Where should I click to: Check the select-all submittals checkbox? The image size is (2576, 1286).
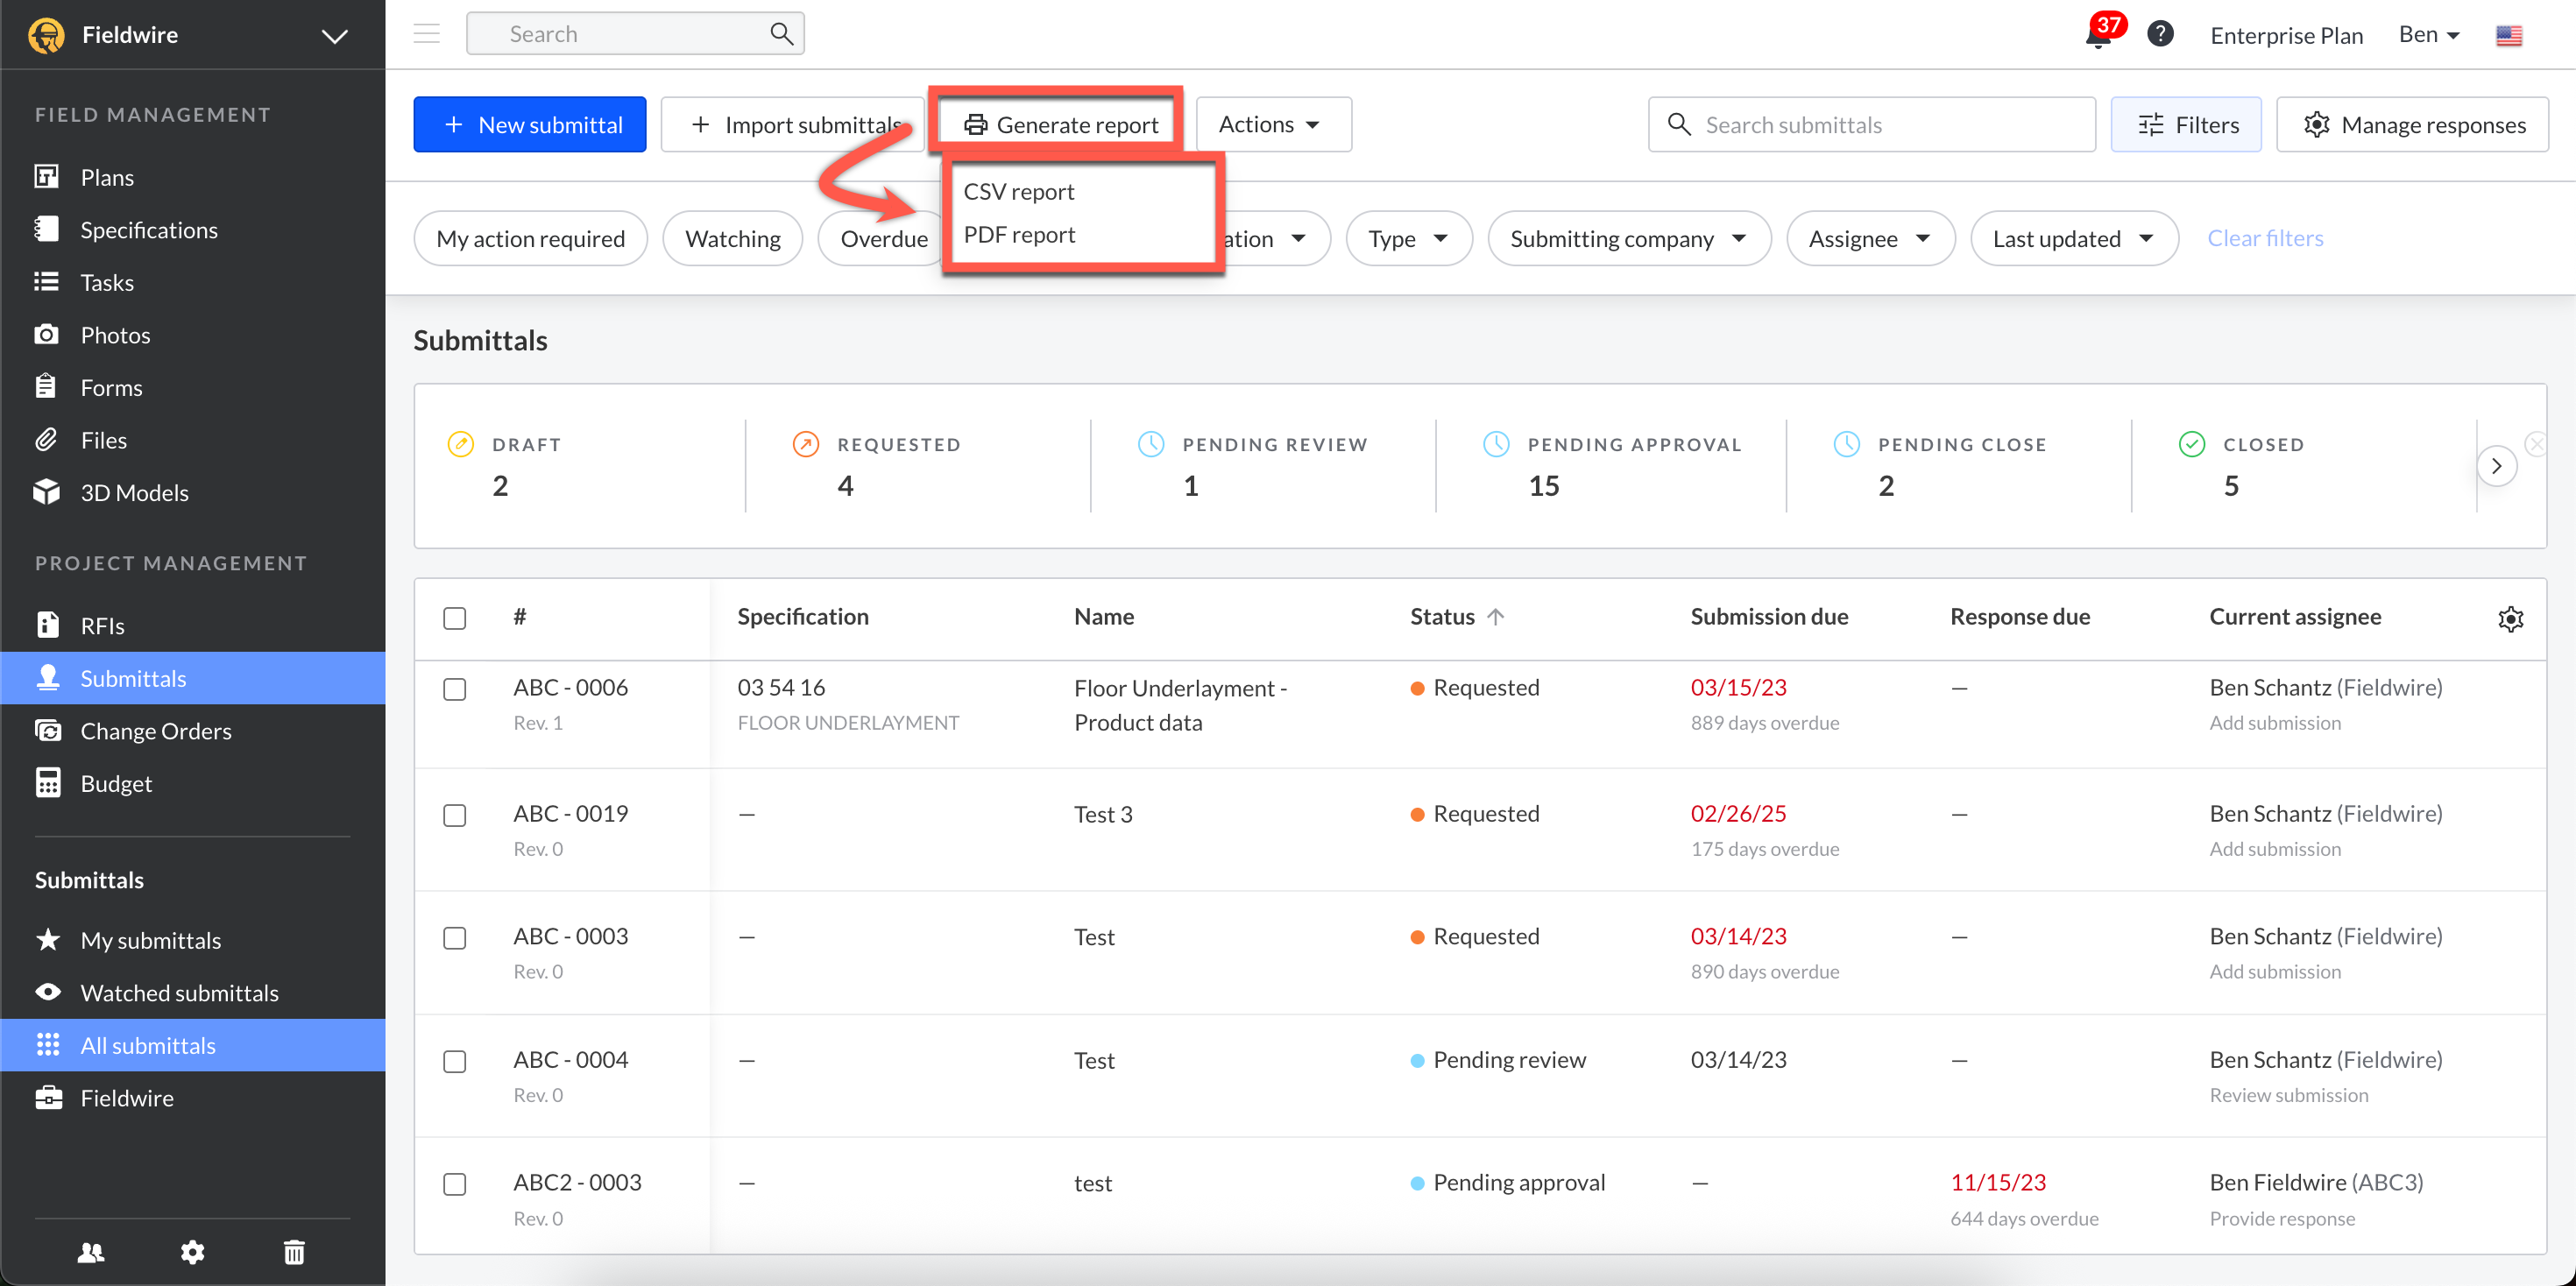pos(455,618)
